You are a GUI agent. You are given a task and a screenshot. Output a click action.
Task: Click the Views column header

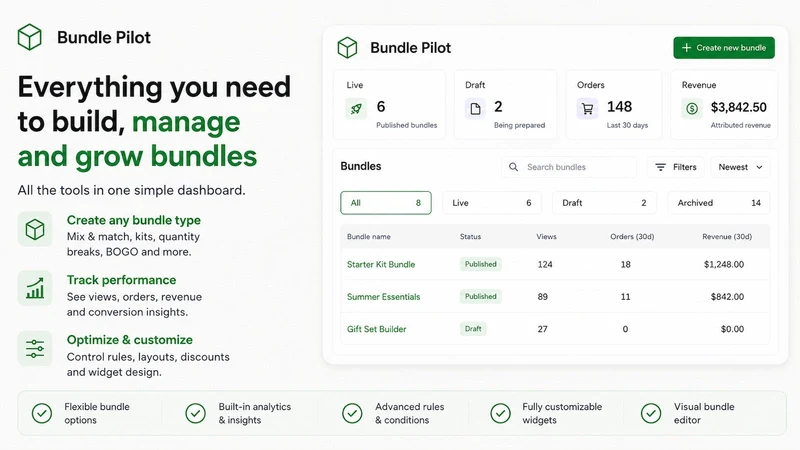[x=546, y=237]
